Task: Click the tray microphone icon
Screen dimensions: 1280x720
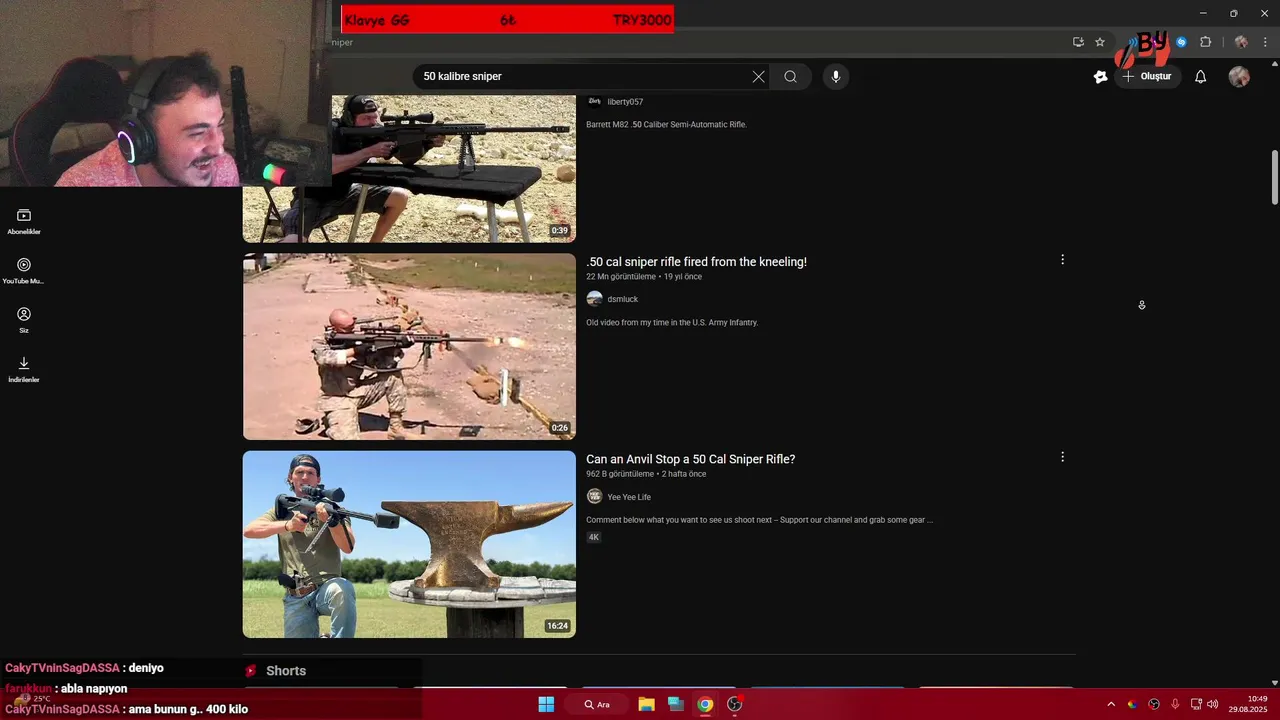Action: (x=1175, y=704)
